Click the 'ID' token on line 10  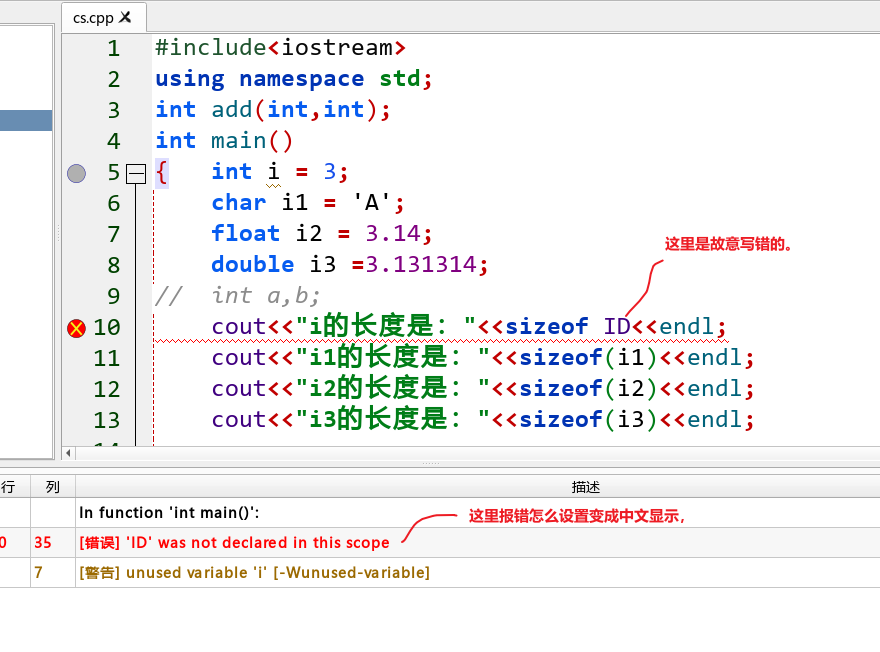click(617, 327)
